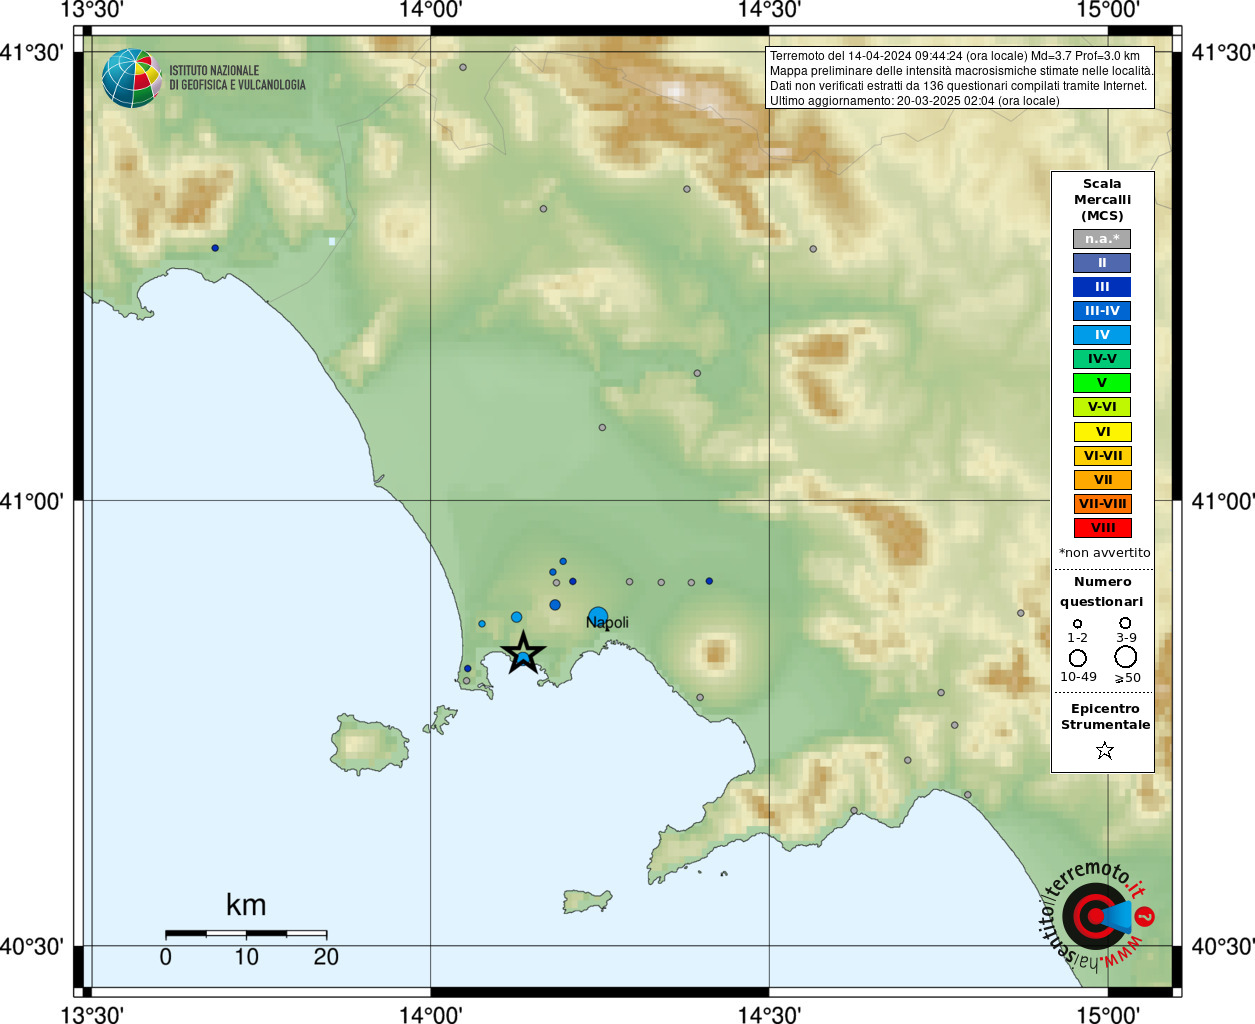
Task: Click the 'km' scale bar label
Action: point(246,905)
